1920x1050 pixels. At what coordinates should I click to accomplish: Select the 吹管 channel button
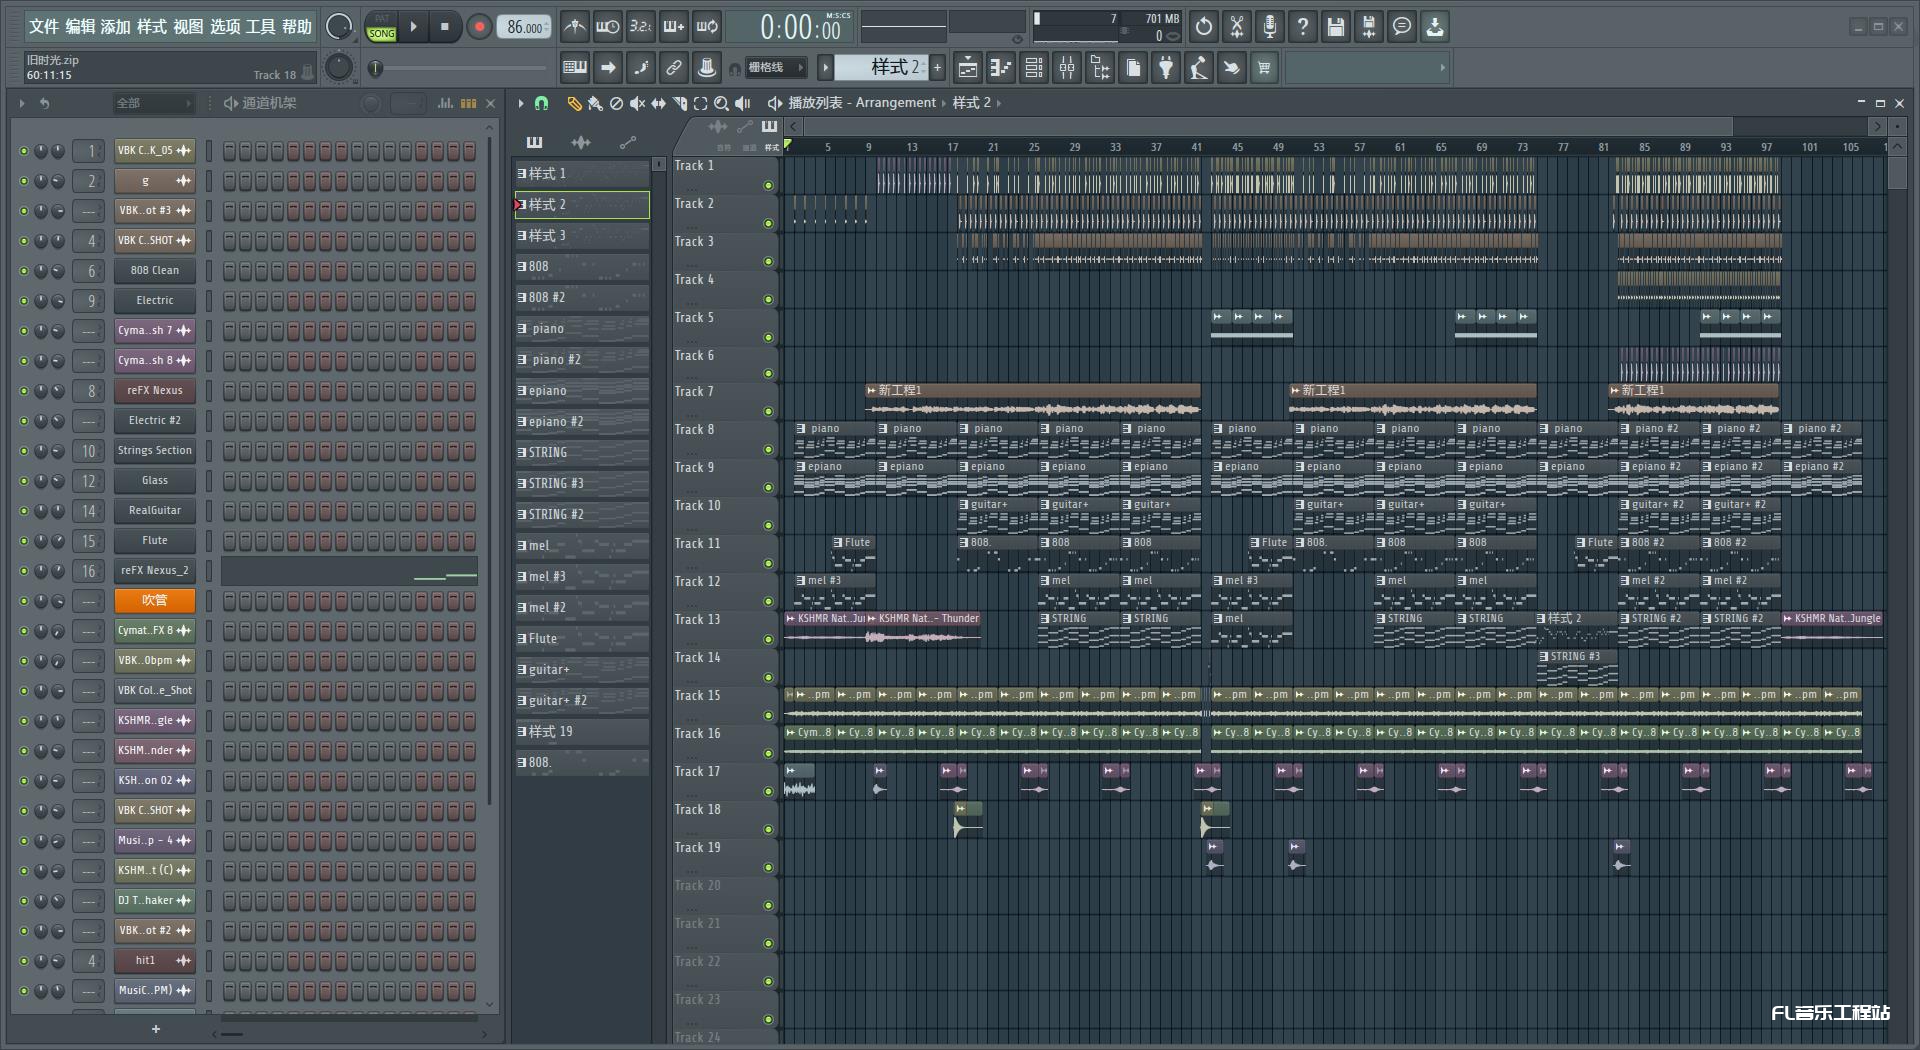pos(154,601)
